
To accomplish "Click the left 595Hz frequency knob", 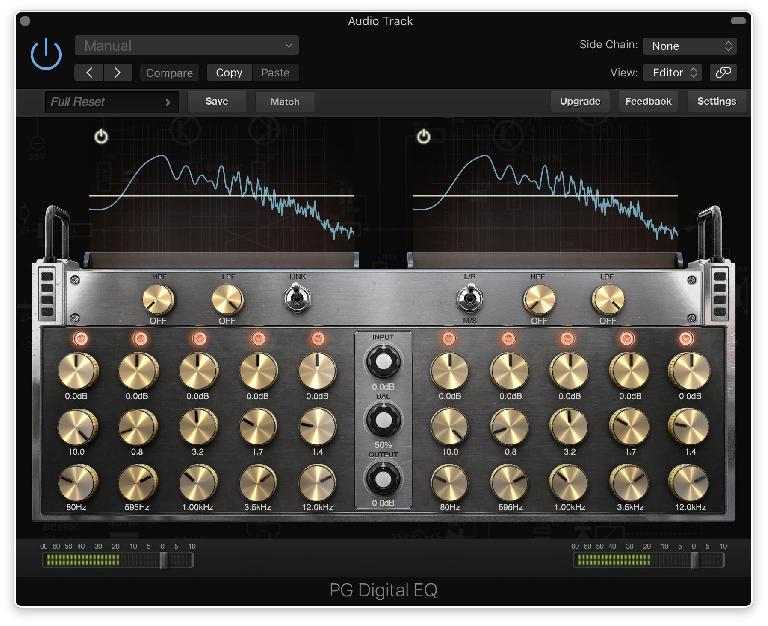I will tap(138, 483).
